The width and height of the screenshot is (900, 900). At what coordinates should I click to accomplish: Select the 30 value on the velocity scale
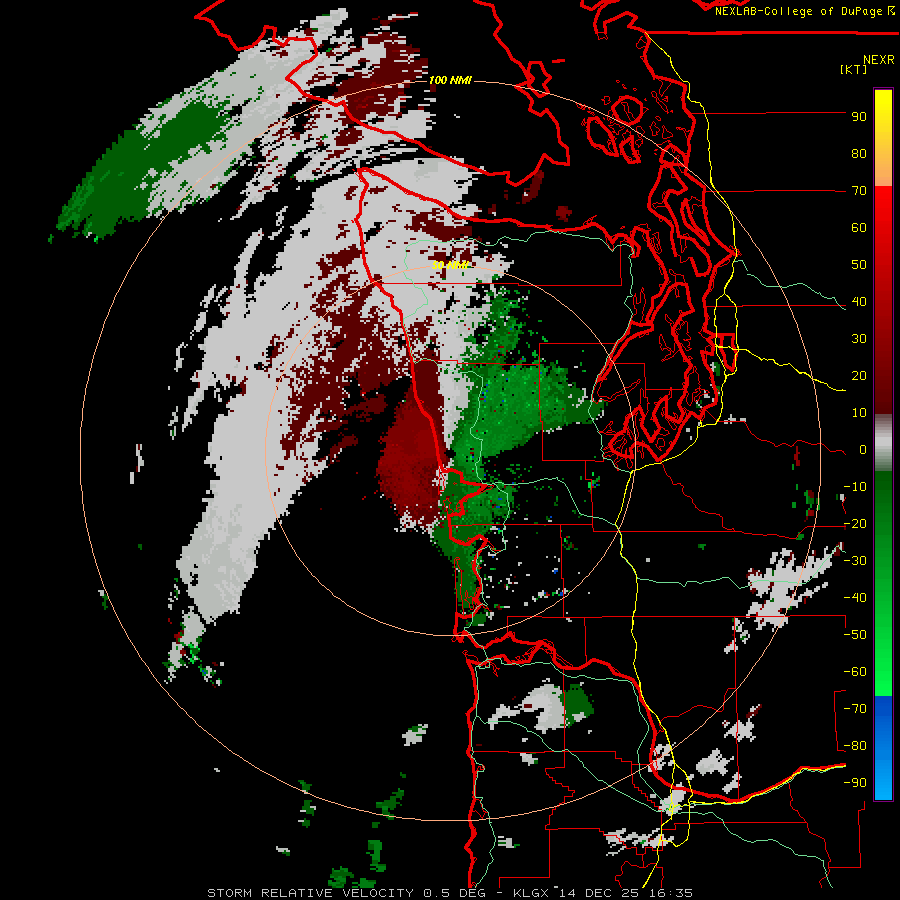(x=859, y=339)
